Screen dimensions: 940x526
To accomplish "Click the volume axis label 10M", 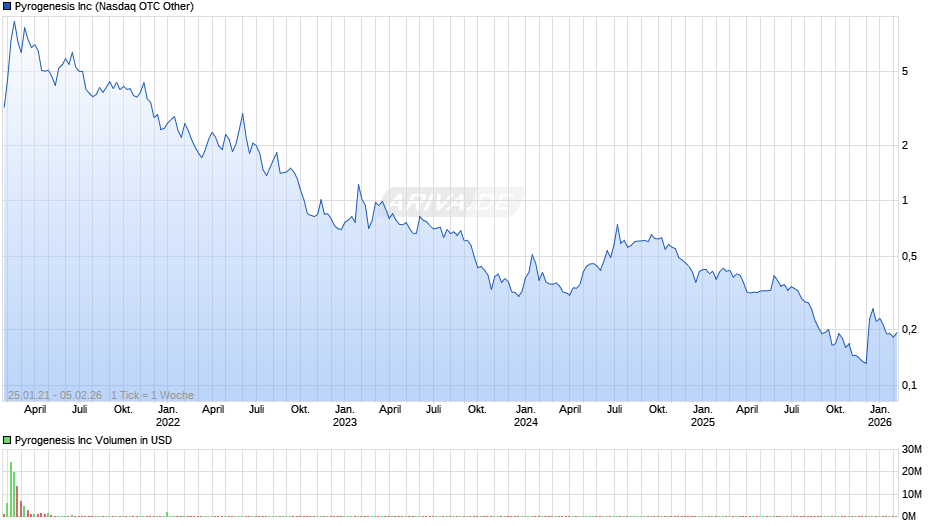I will click(912, 494).
